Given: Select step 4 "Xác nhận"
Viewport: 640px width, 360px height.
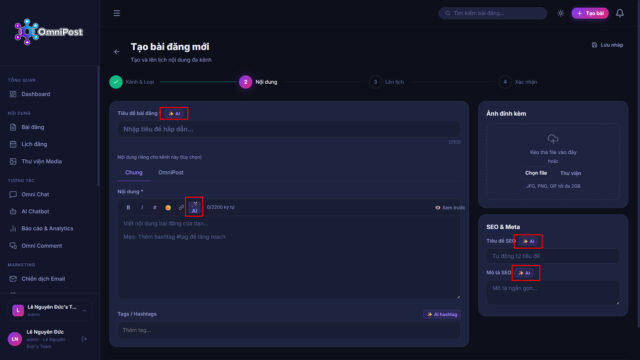Looking at the screenshot, I should click(x=518, y=82).
